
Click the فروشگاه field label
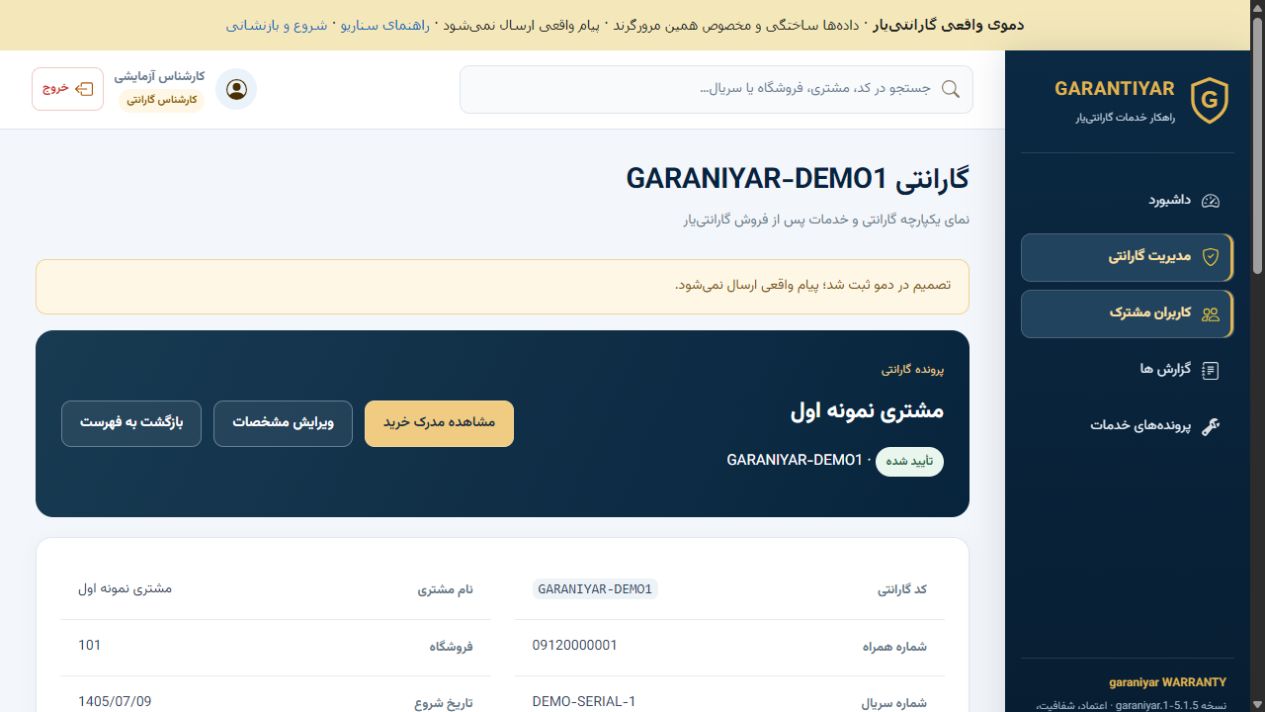pos(451,647)
